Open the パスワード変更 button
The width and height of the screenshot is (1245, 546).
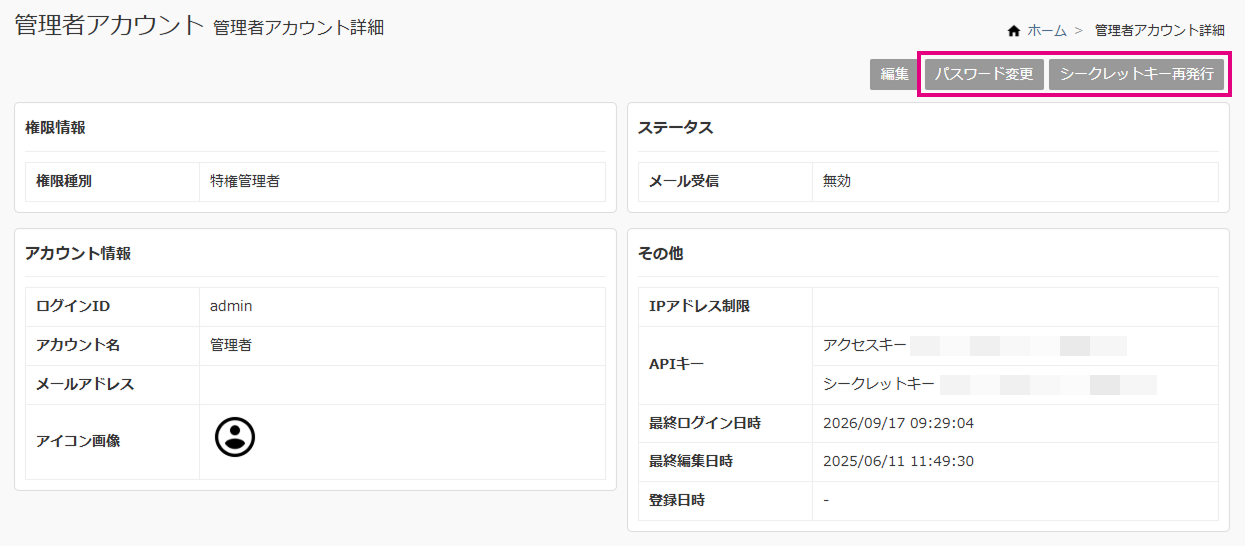click(x=984, y=74)
